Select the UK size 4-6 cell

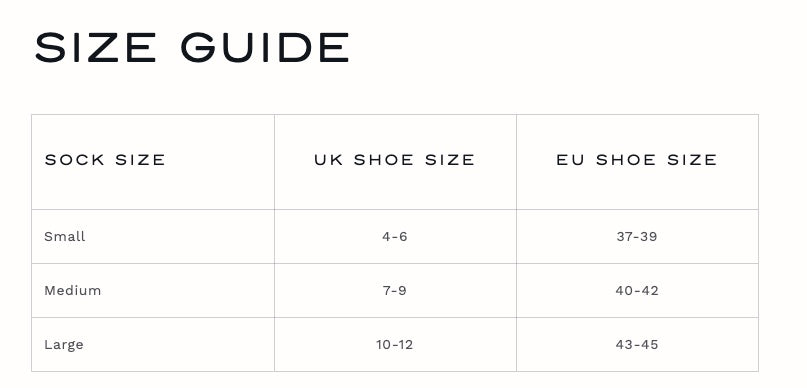395,236
